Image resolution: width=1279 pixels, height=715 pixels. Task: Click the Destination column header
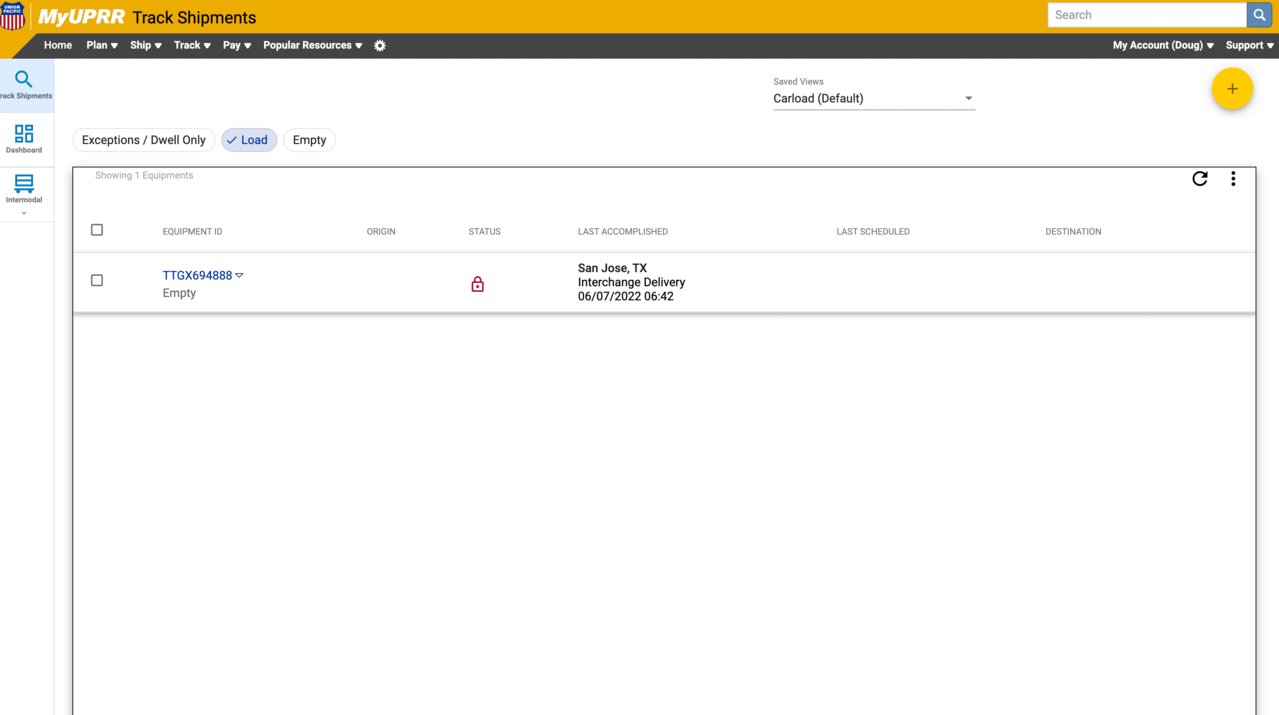point(1073,232)
